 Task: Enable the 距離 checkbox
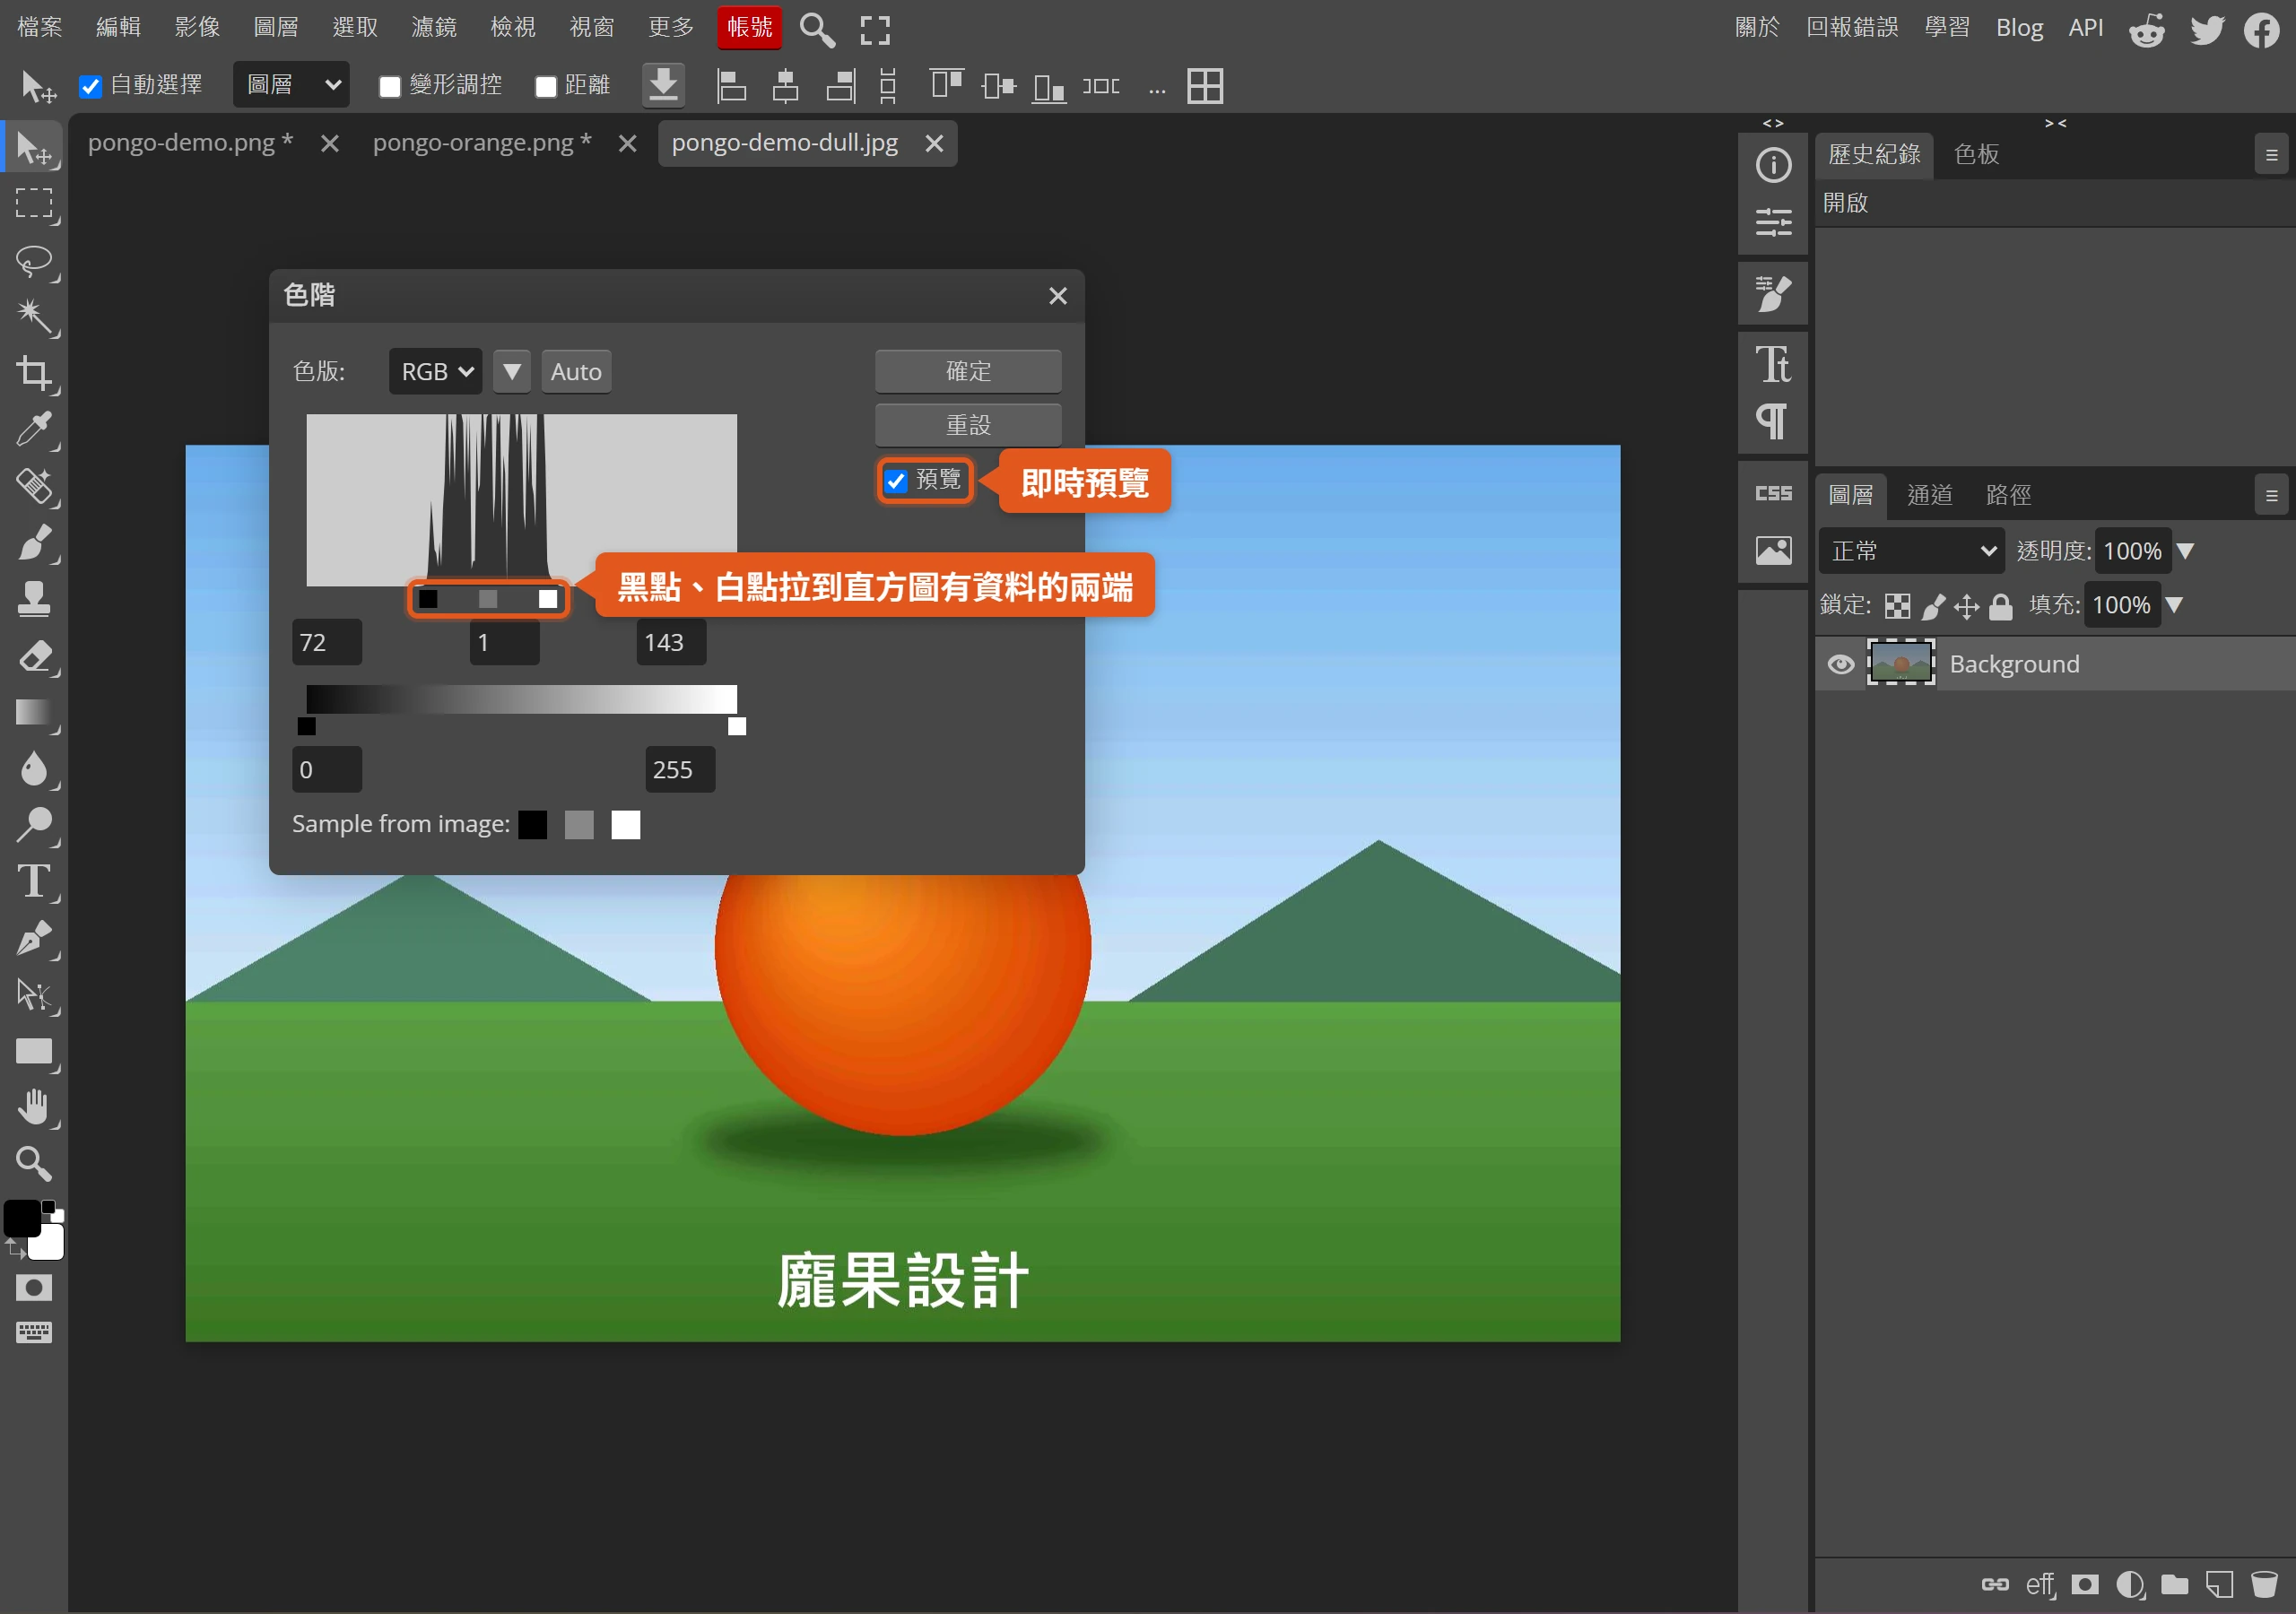546,86
